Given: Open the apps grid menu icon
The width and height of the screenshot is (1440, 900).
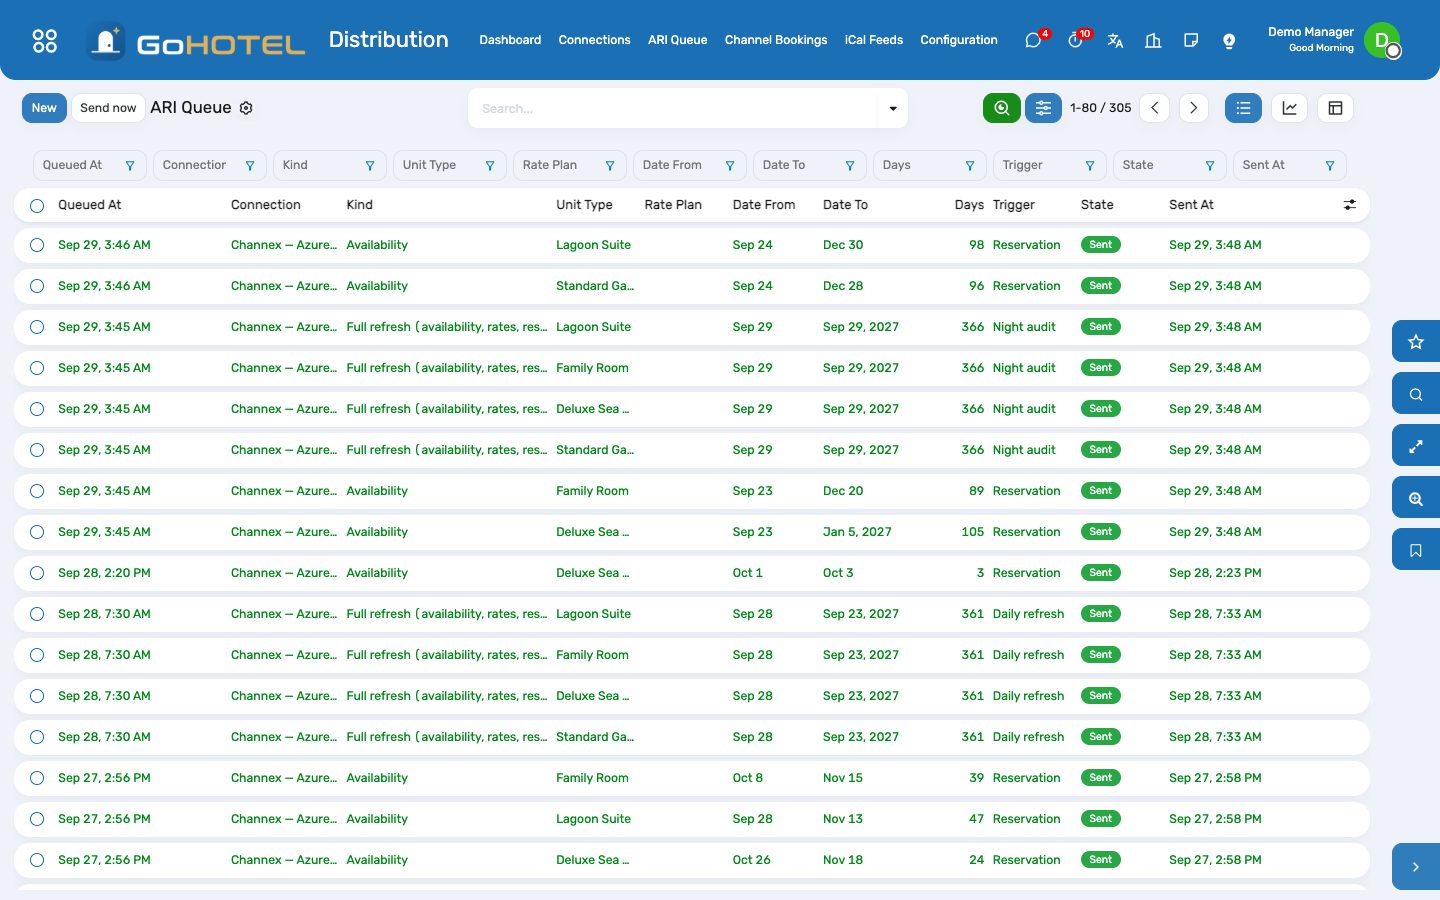Looking at the screenshot, I should [45, 40].
